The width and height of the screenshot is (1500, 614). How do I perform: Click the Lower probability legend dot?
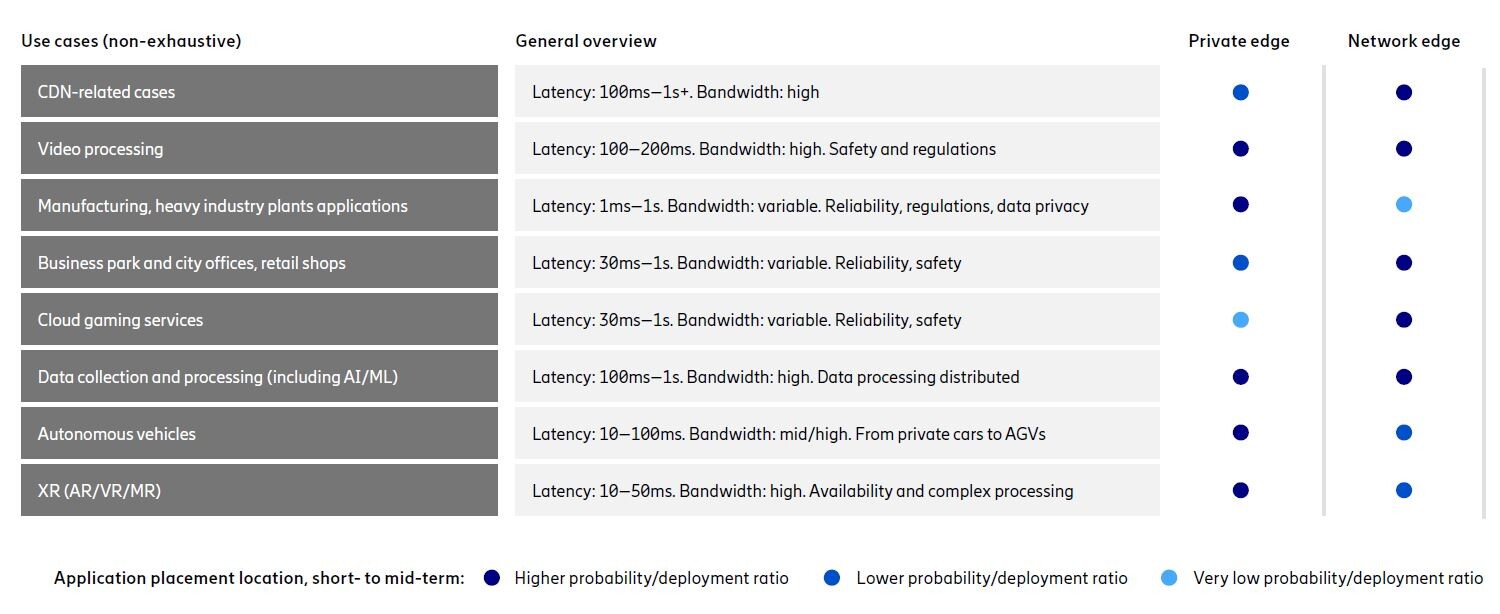[x=832, y=578]
